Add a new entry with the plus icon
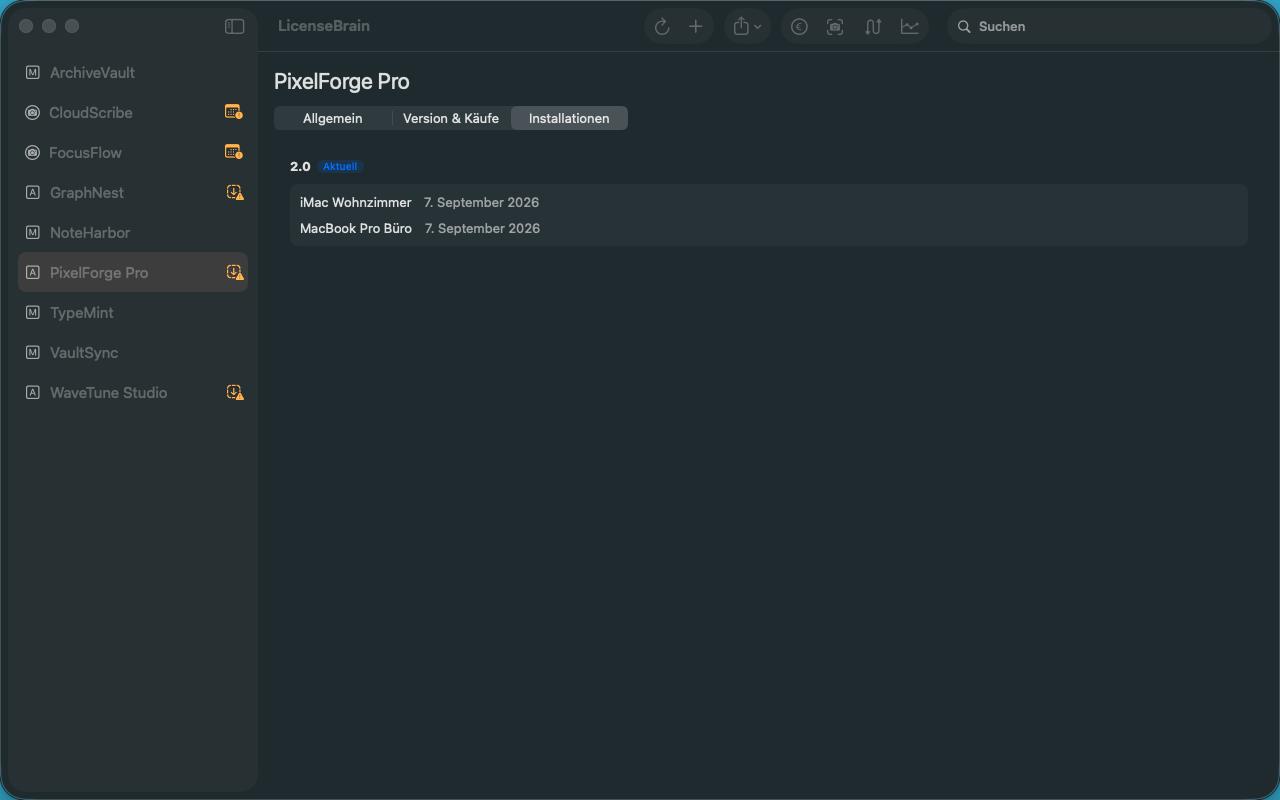 pos(696,27)
